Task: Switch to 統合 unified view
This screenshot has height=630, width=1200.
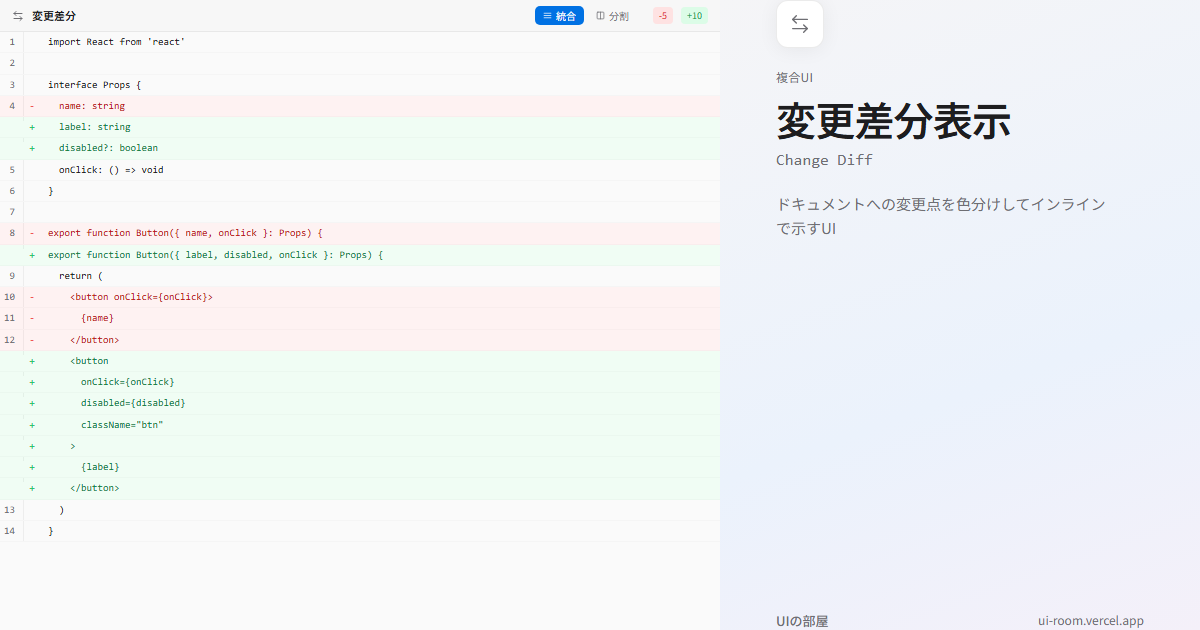Action: (559, 16)
